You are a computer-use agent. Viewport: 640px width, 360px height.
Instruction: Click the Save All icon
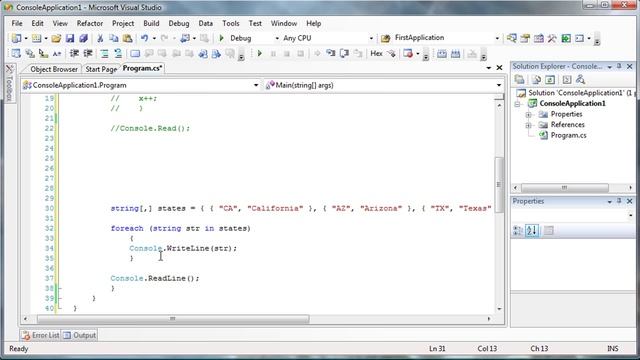[x=83, y=38]
